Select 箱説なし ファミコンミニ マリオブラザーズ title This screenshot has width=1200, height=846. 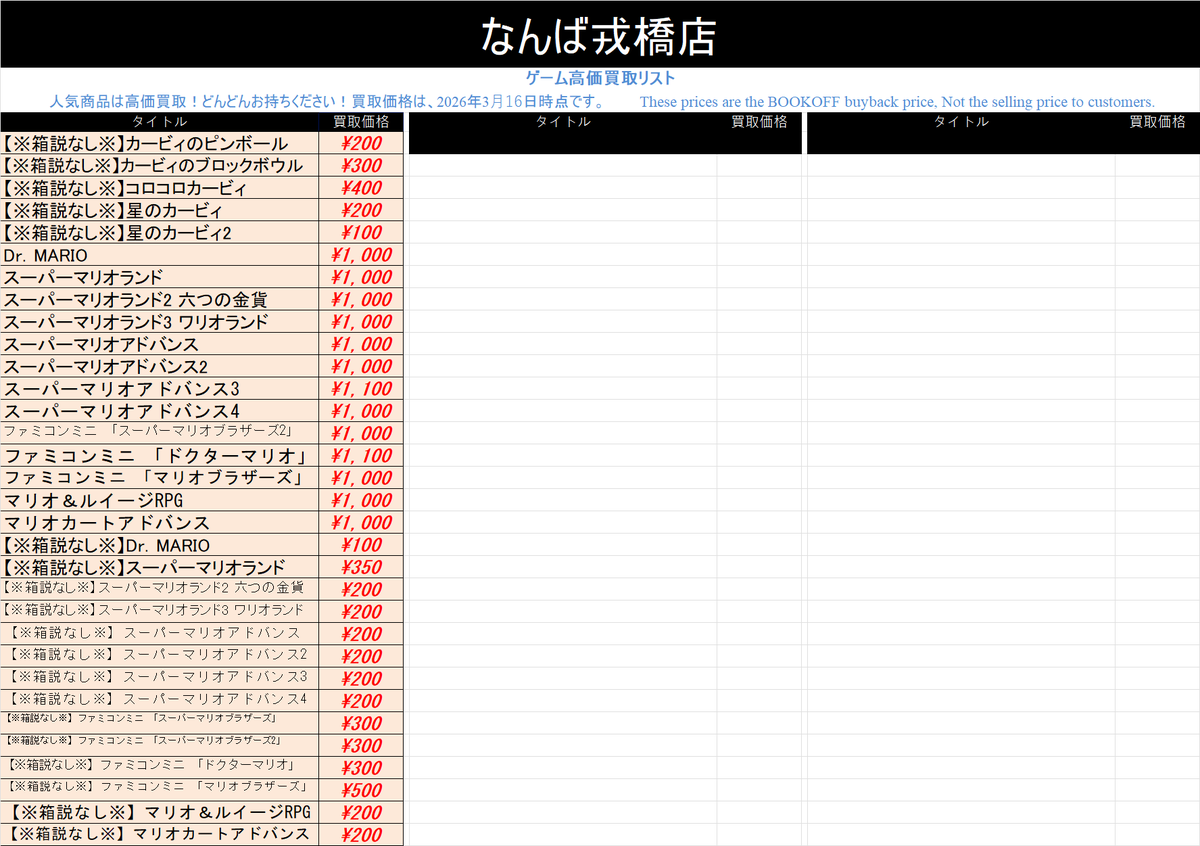[160, 790]
